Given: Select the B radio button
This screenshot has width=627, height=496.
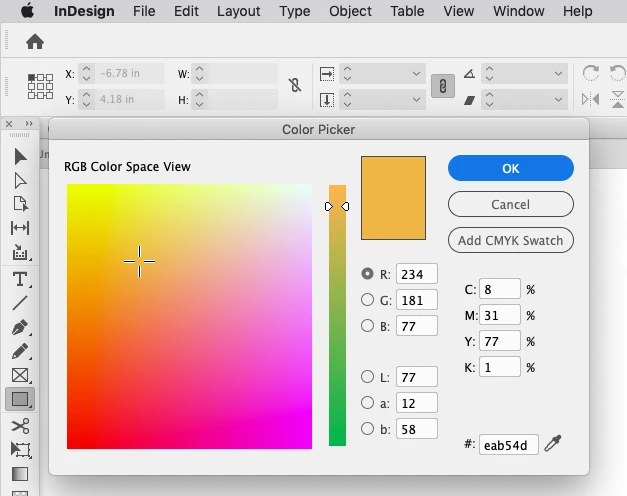Looking at the screenshot, I should point(367,326).
